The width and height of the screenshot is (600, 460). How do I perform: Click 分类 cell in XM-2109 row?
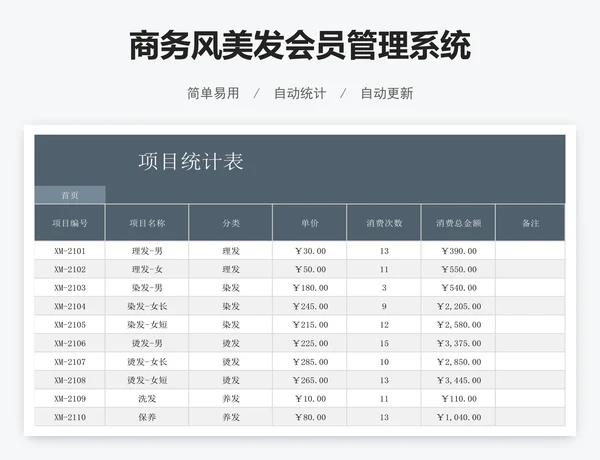[x=231, y=399]
